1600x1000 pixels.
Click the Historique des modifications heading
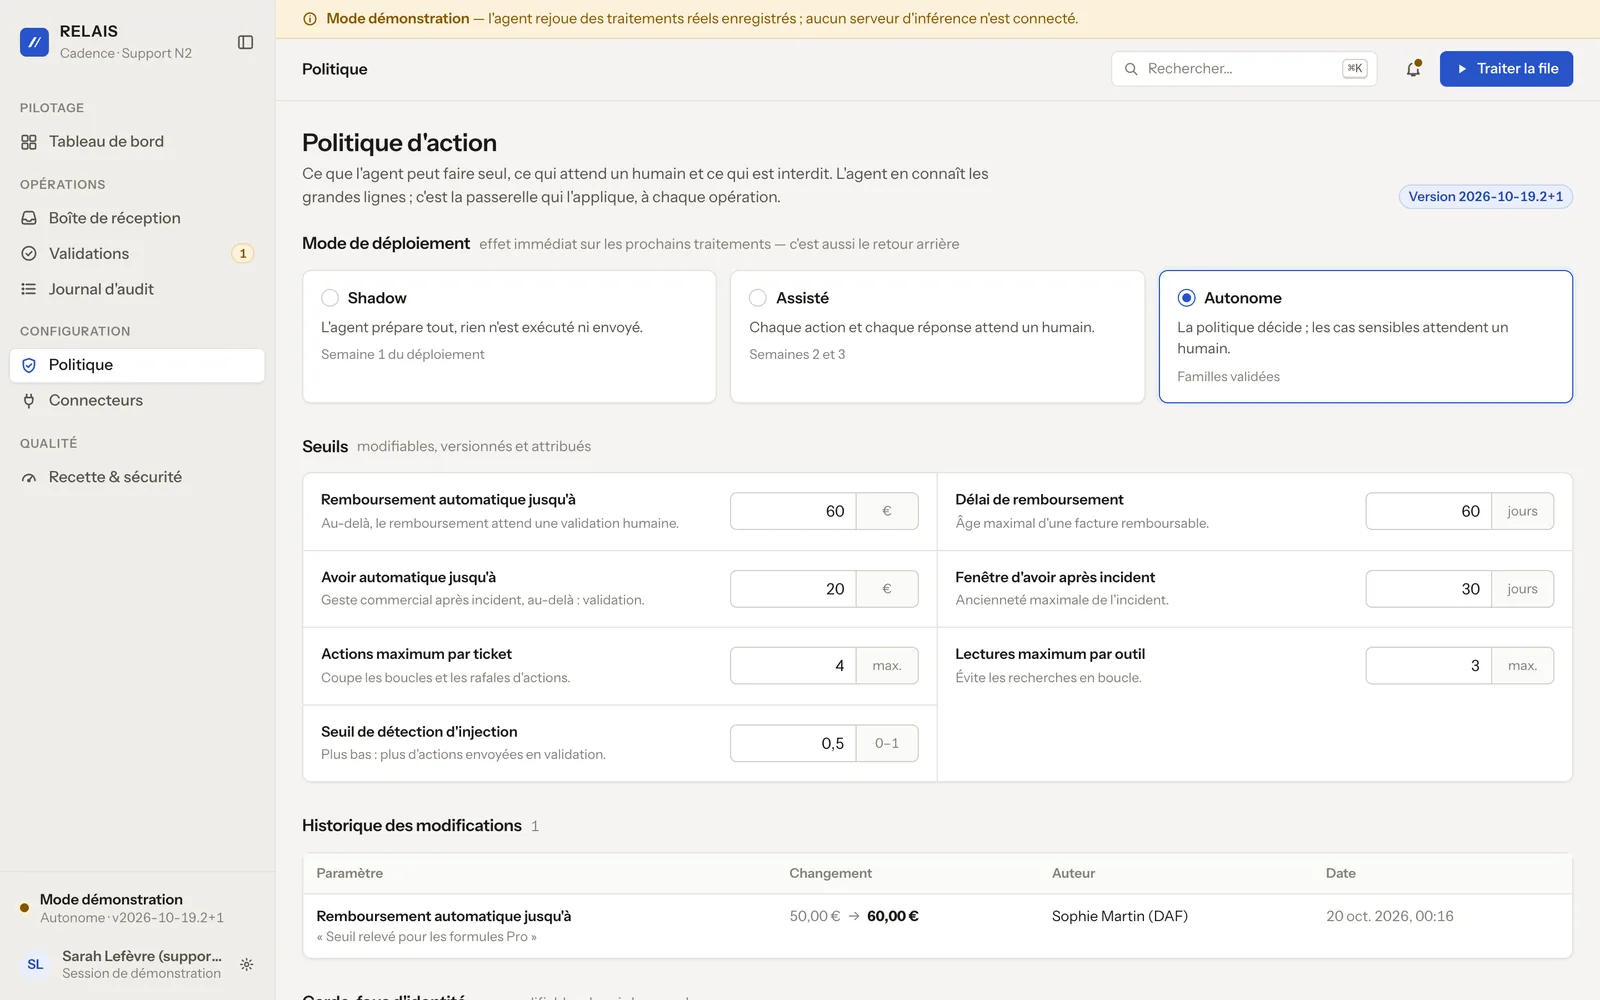412,826
